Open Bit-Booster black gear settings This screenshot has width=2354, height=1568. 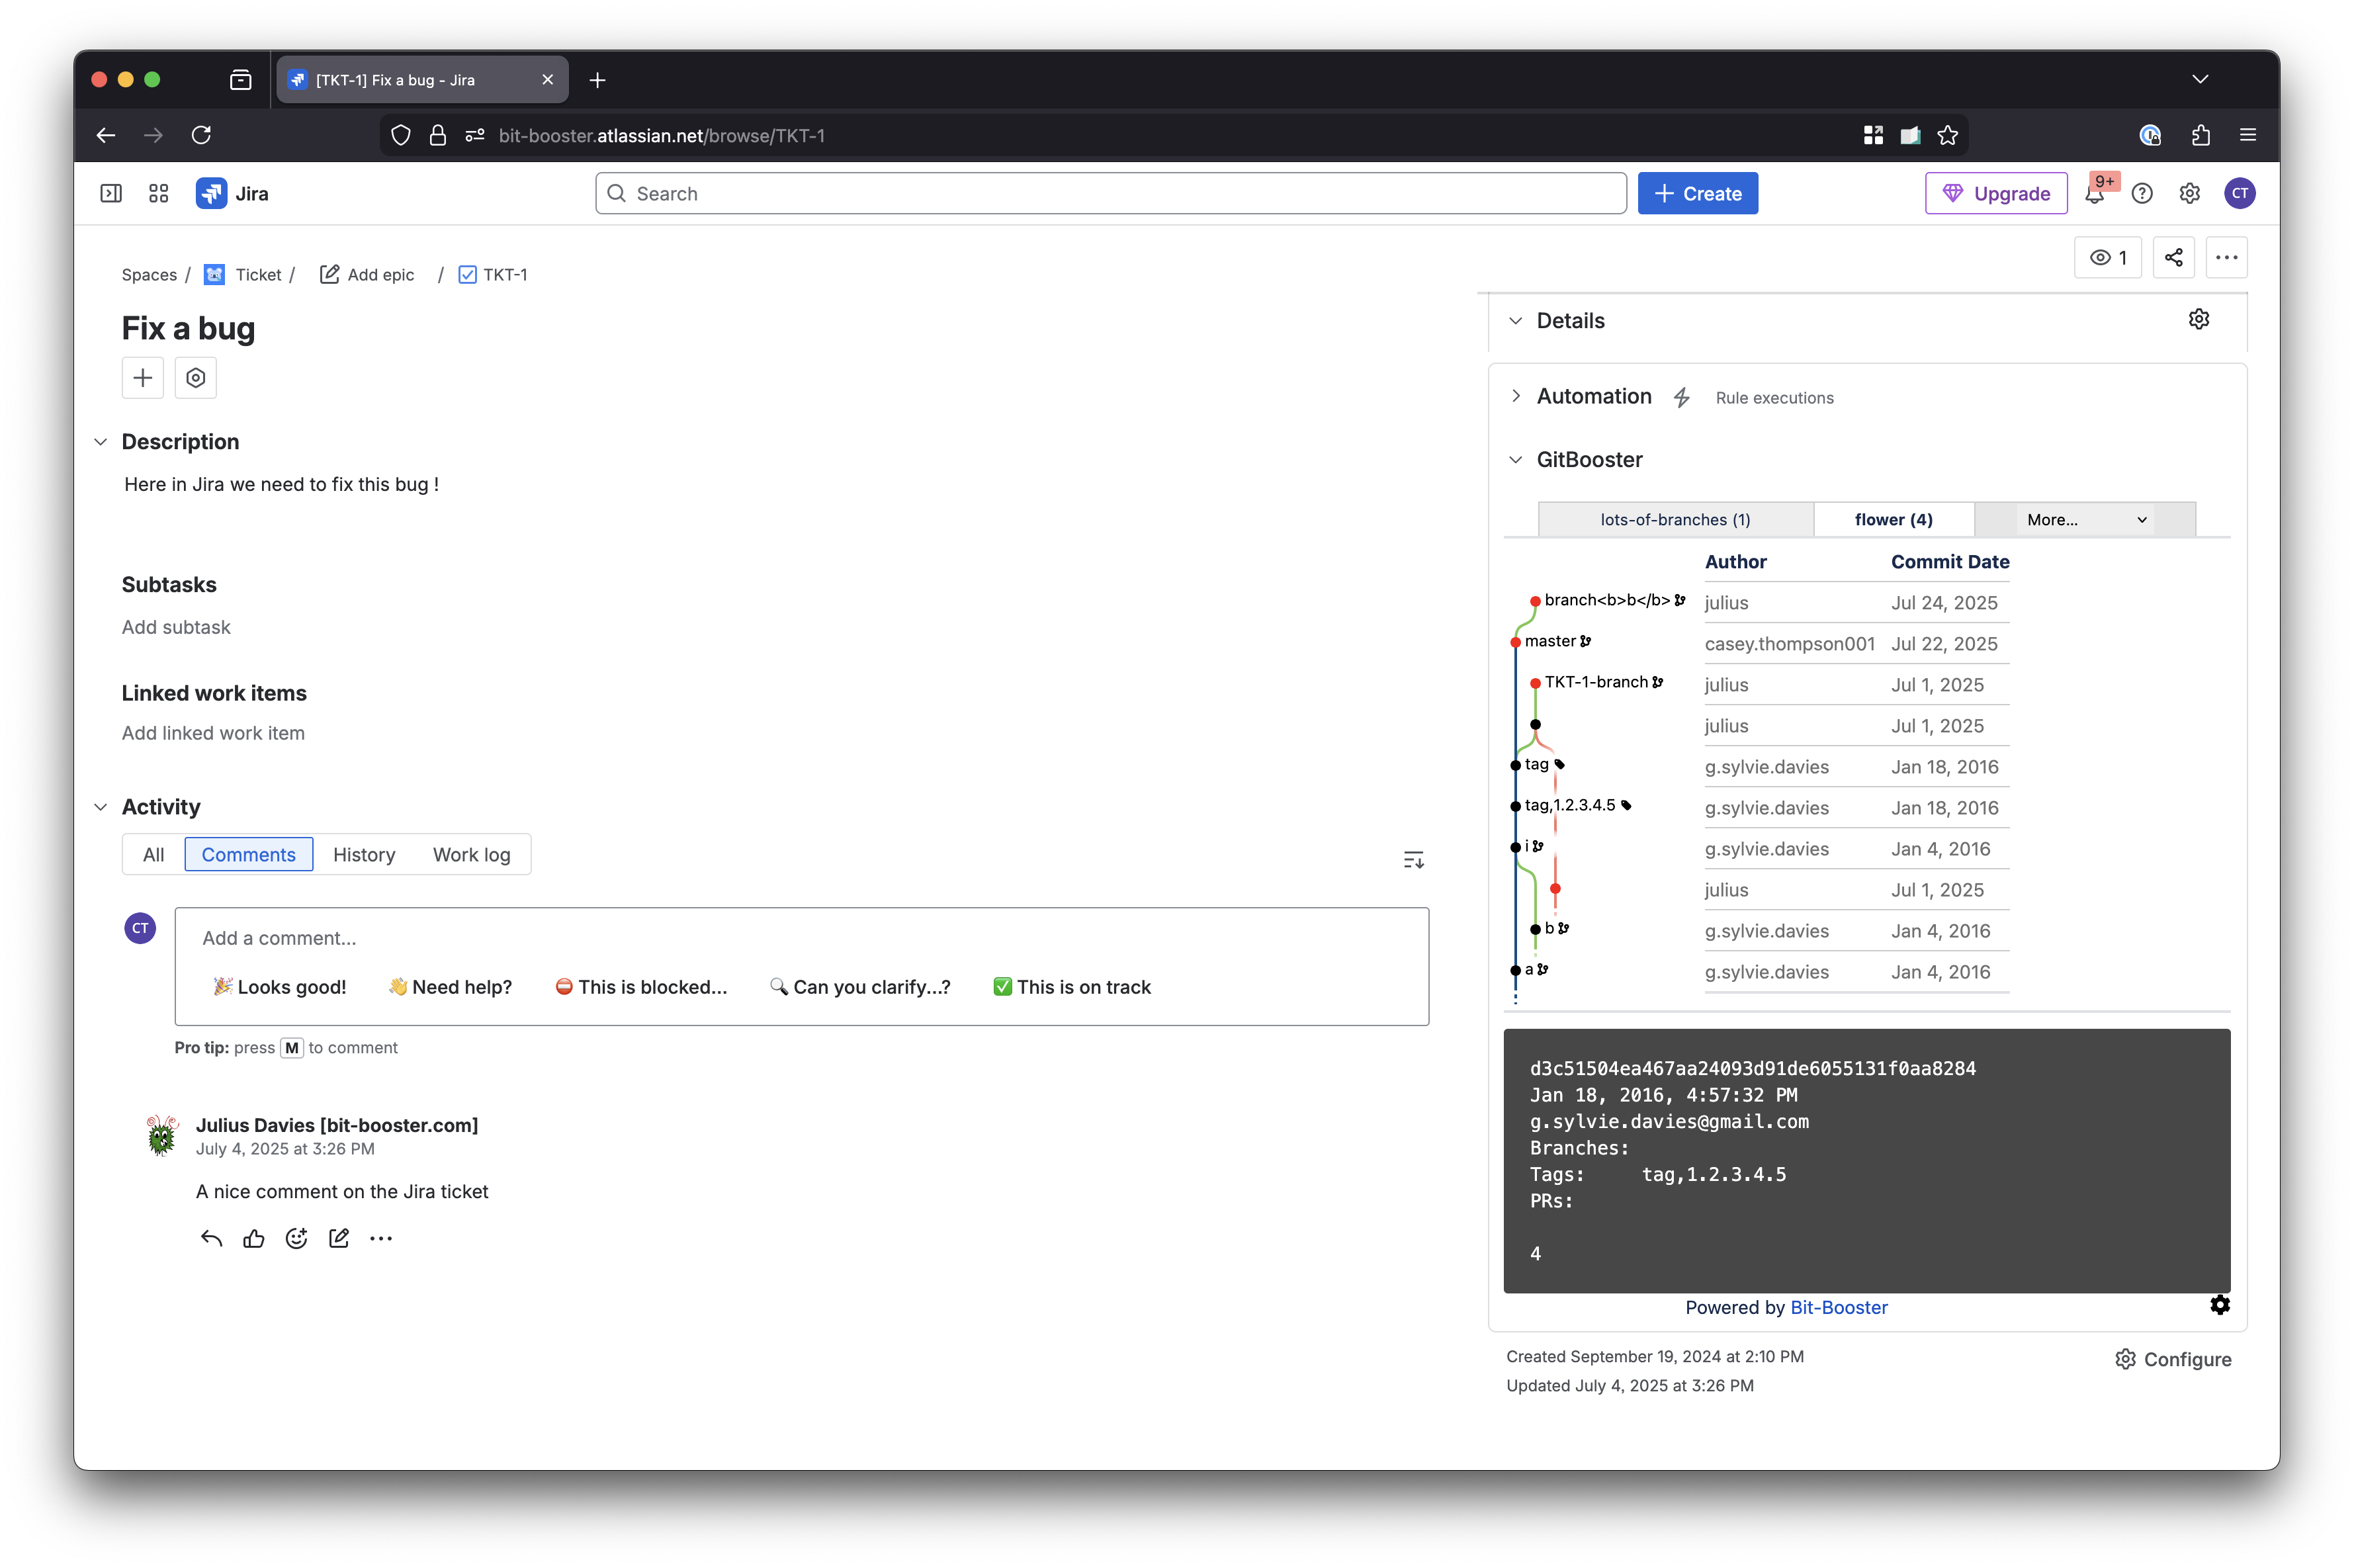[x=2220, y=1304]
